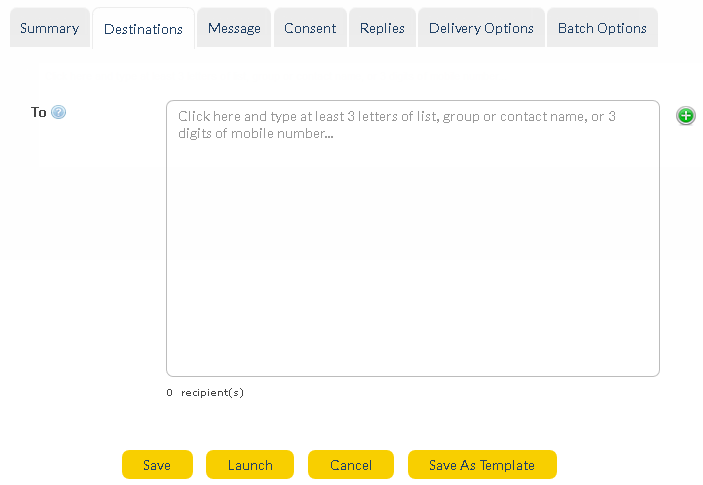Click the blue question mark icon
Screen dimensions: 703x485
tap(58, 113)
